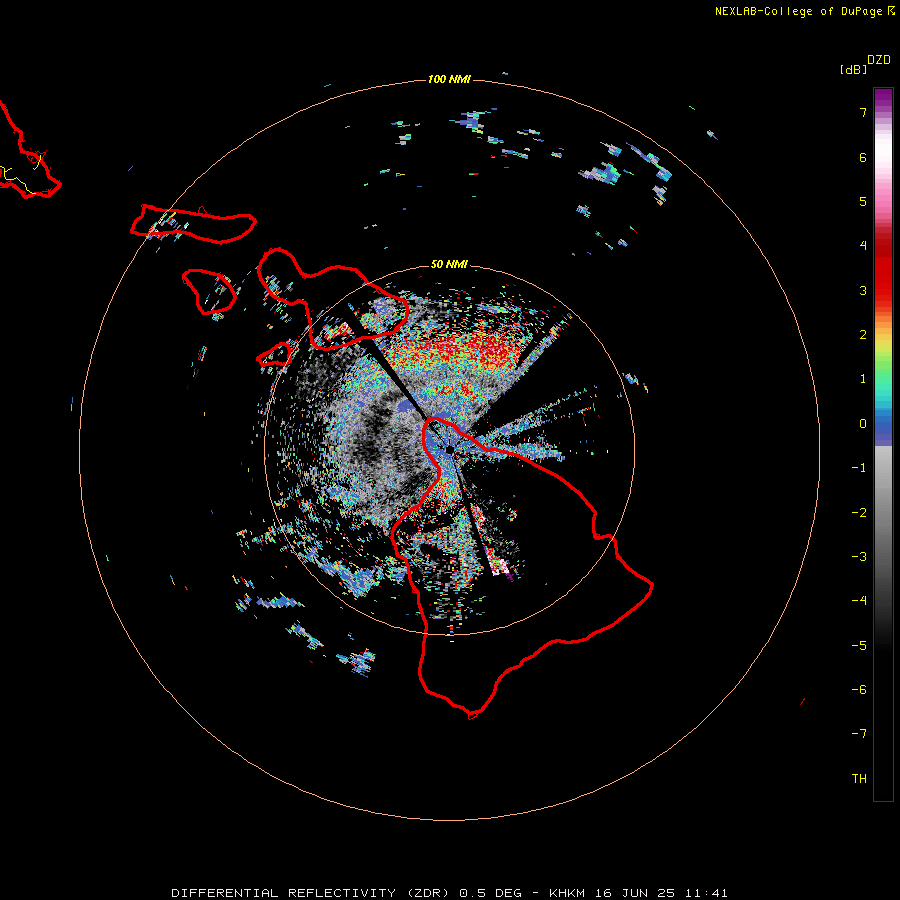Click the DZD legend title
Image resolution: width=900 pixels, height=900 pixels.
pyautogui.click(x=879, y=60)
